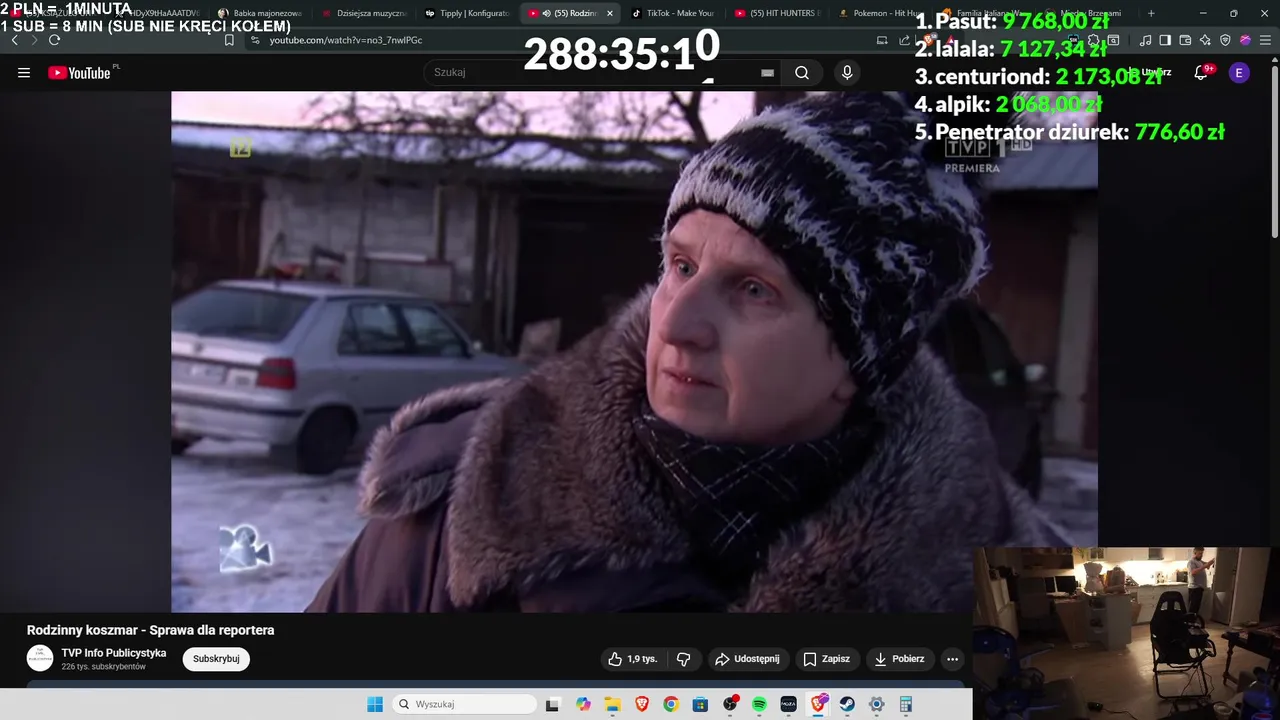1280x720 pixels.
Task: Click the 226 tys. subskrybentów text
Action: 104,667
